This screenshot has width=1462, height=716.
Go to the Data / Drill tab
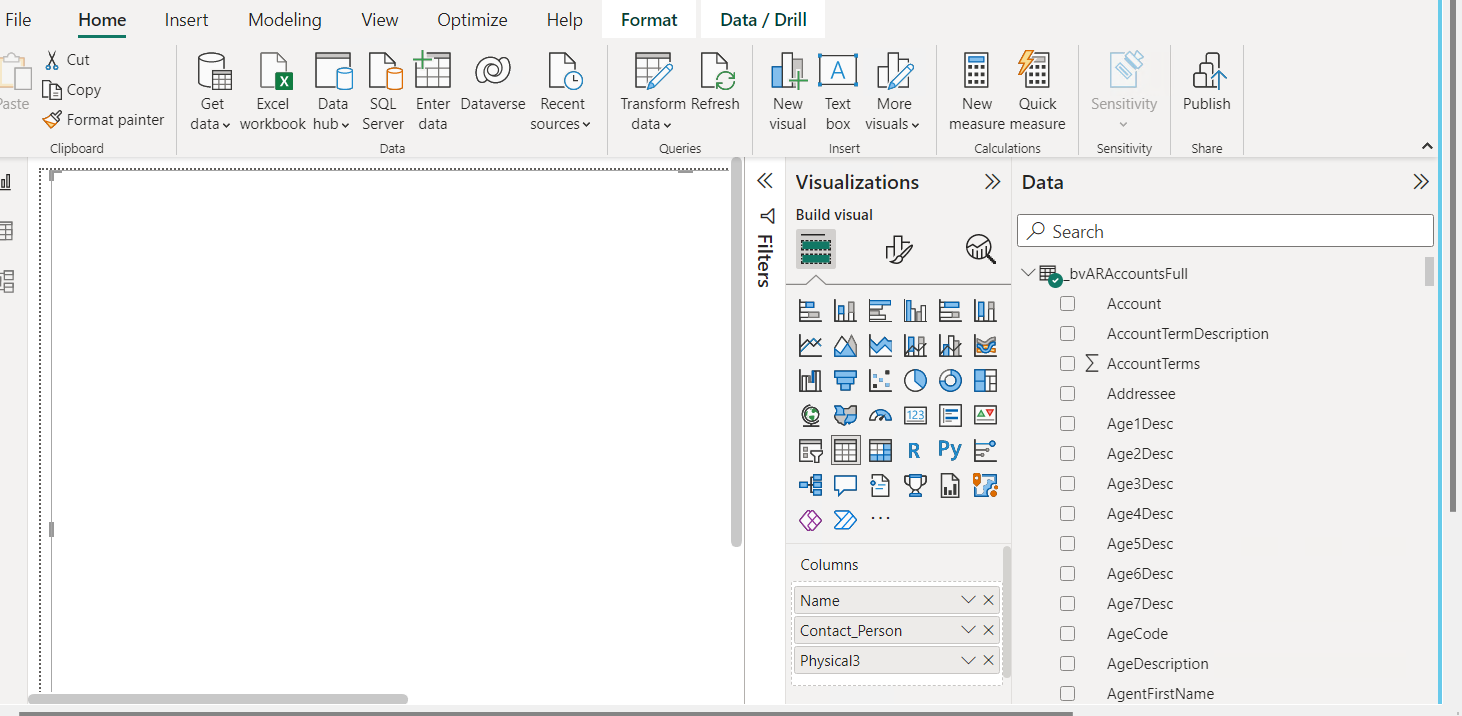[x=764, y=20]
